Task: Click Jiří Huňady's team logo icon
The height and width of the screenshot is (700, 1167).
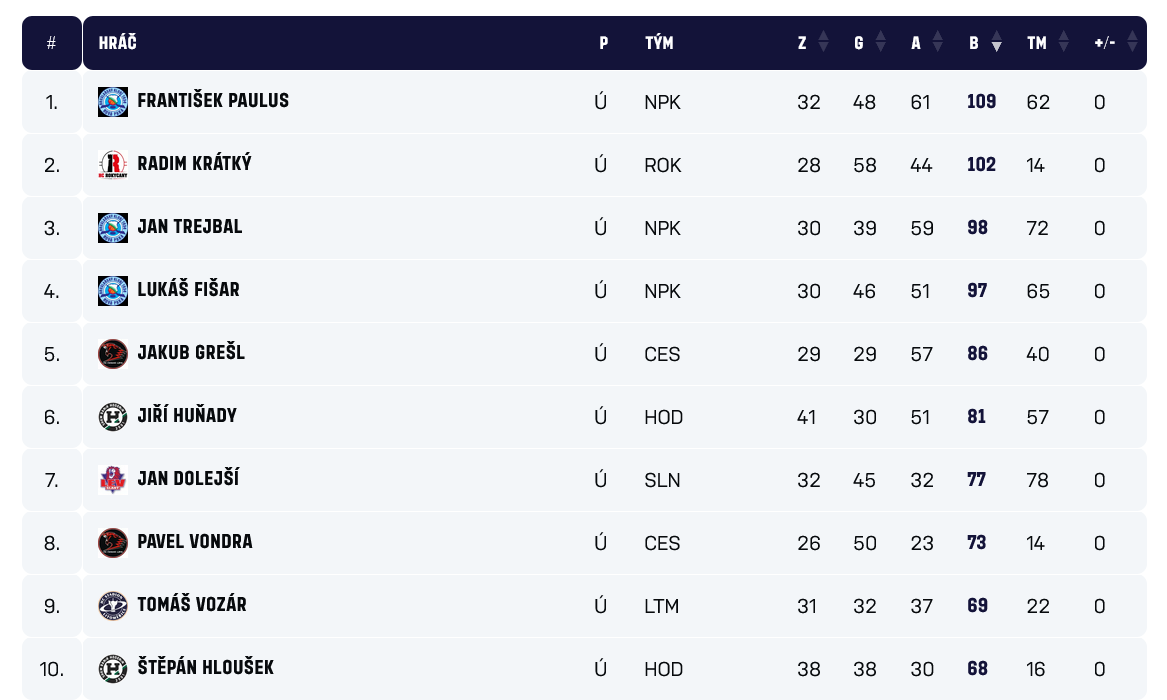Action: tap(113, 417)
